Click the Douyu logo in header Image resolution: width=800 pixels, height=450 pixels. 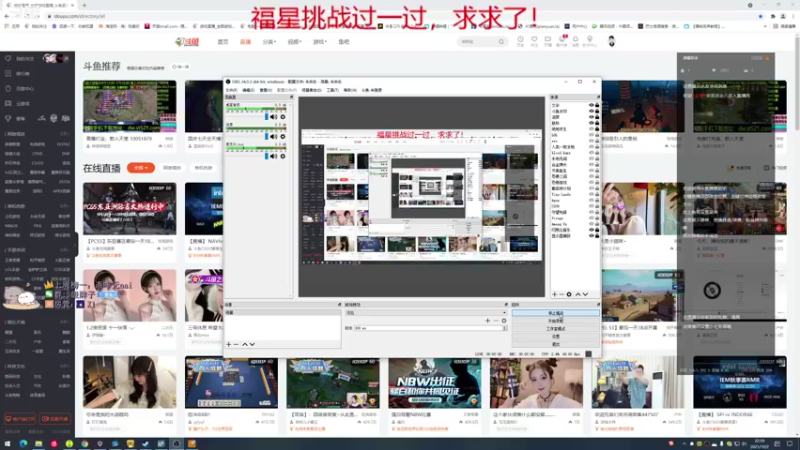[x=187, y=42]
